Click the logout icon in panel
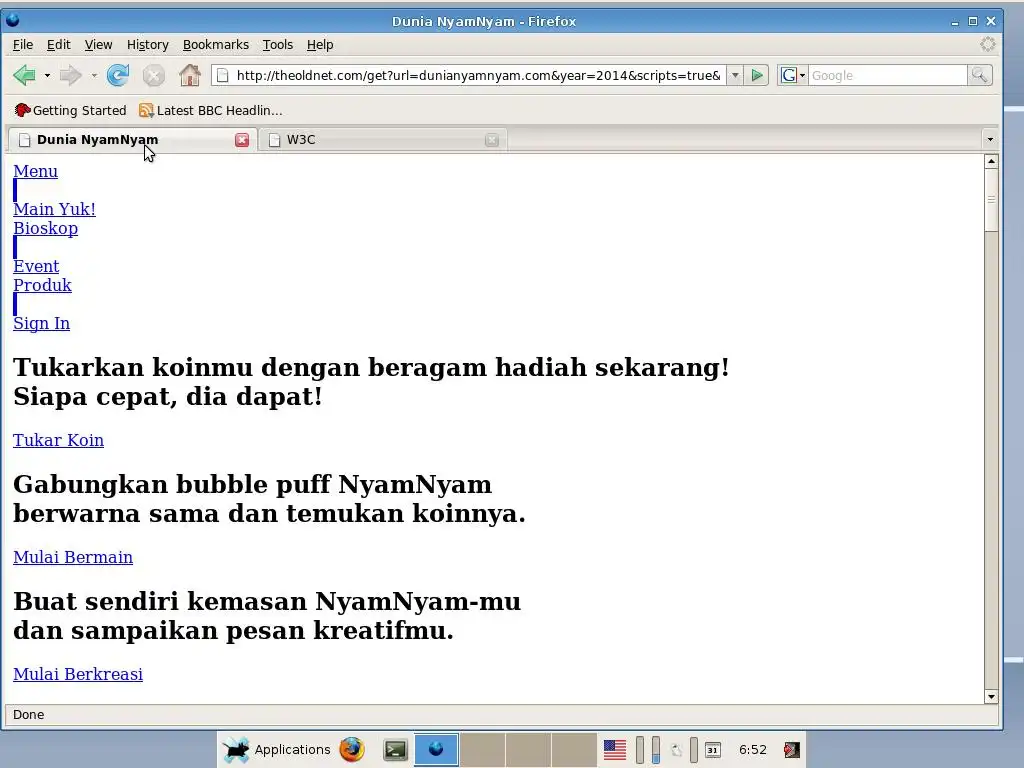This screenshot has width=1024, height=768. [792, 750]
